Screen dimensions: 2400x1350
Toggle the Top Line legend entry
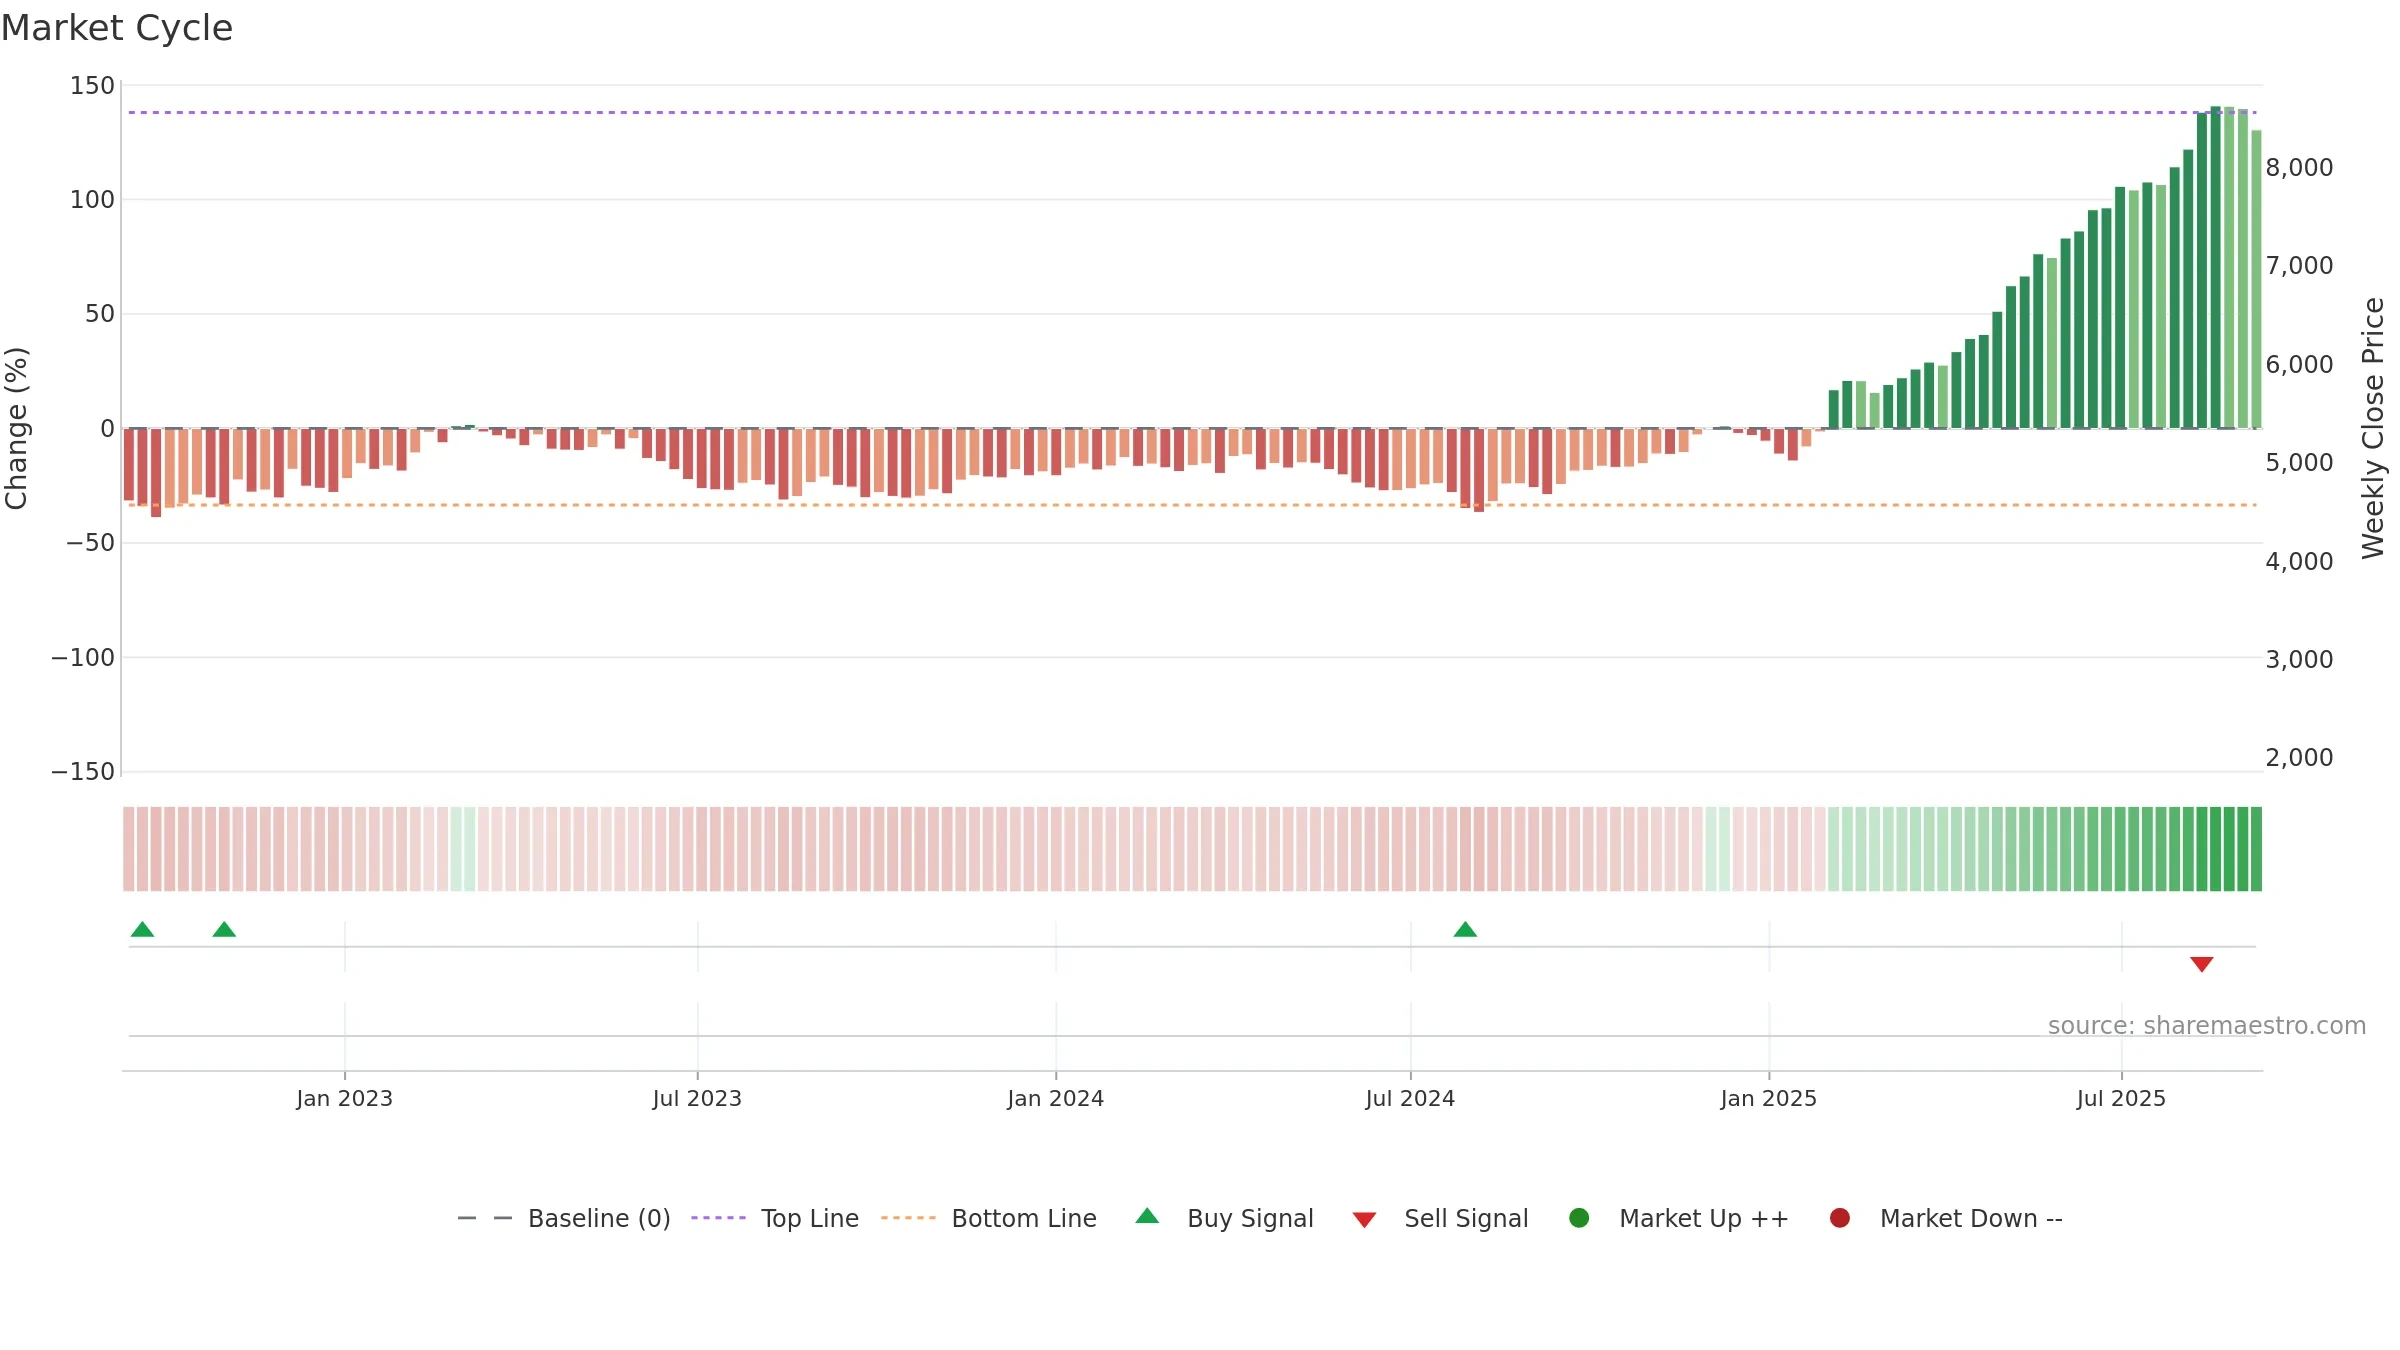click(x=775, y=1218)
